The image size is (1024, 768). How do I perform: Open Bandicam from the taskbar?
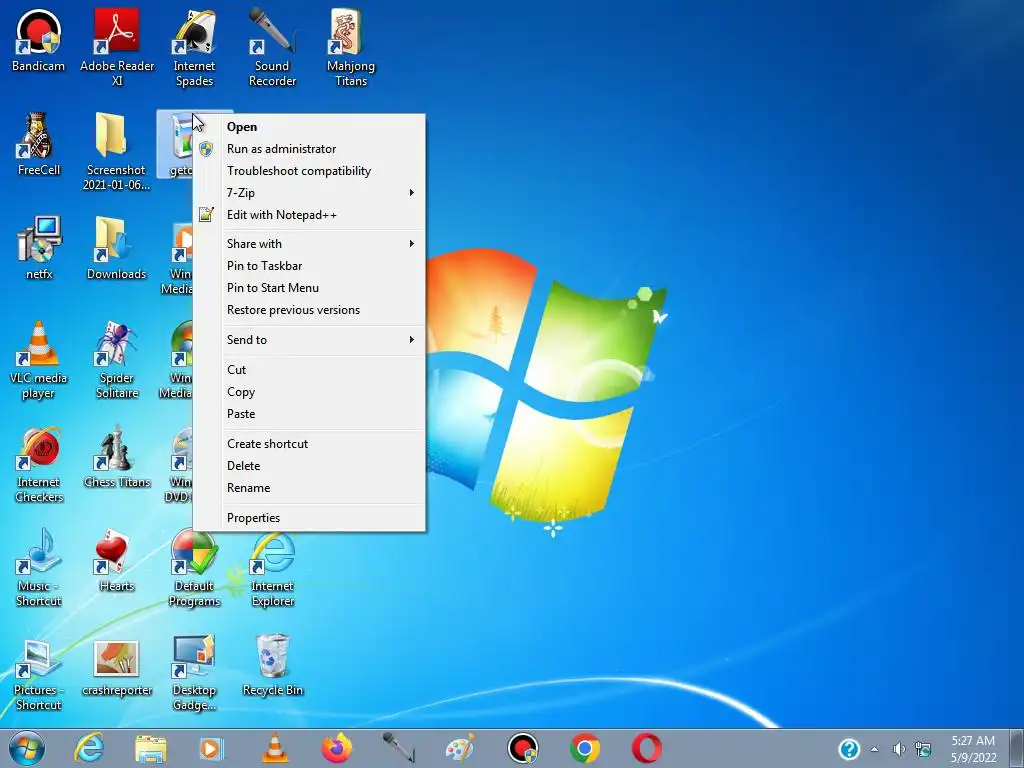[523, 748]
